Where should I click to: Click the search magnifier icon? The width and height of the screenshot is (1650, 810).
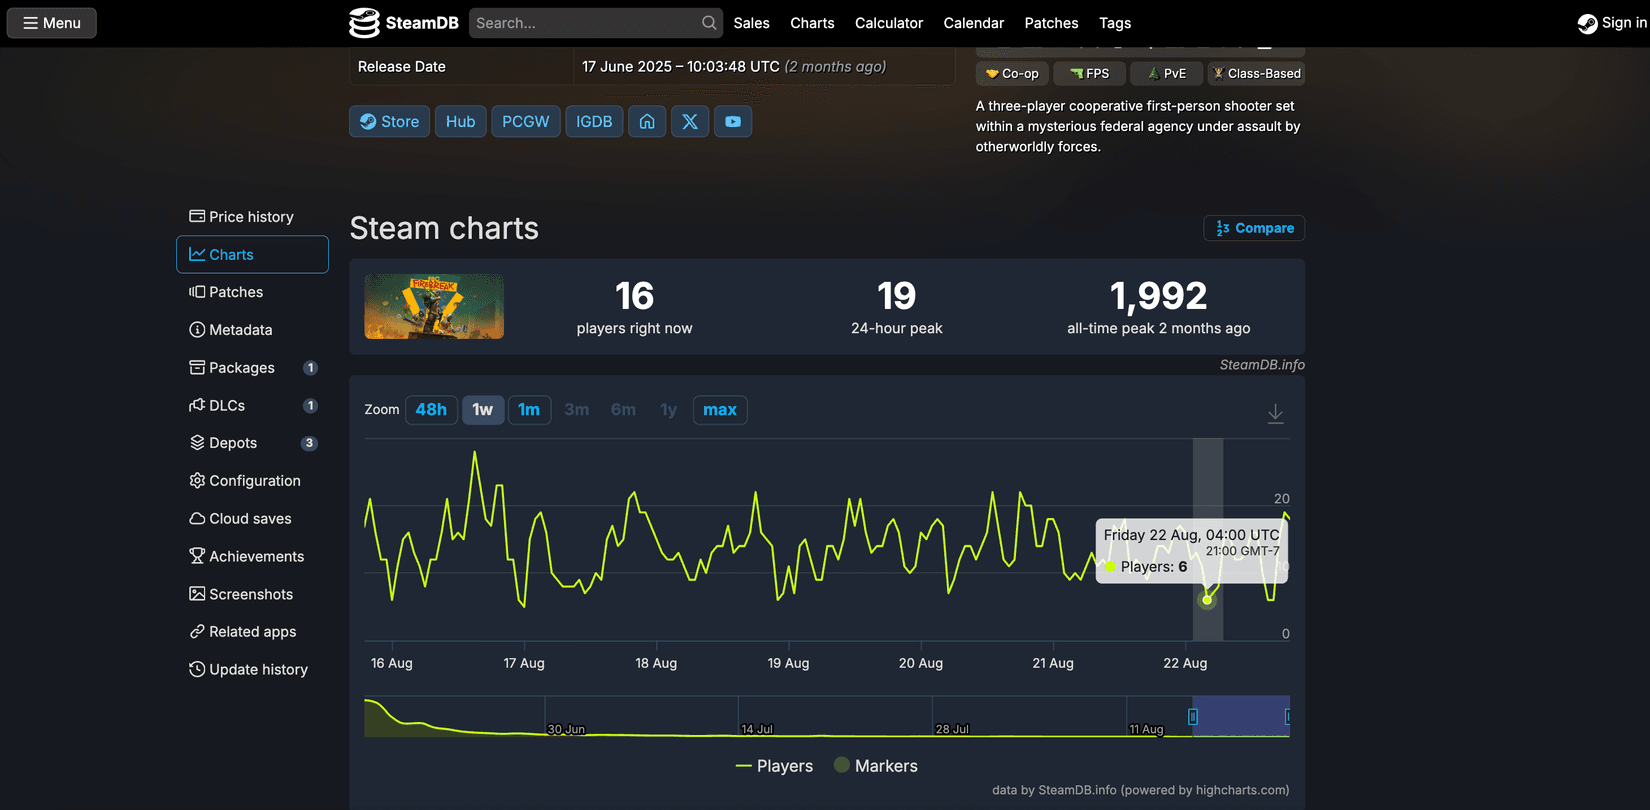[709, 23]
